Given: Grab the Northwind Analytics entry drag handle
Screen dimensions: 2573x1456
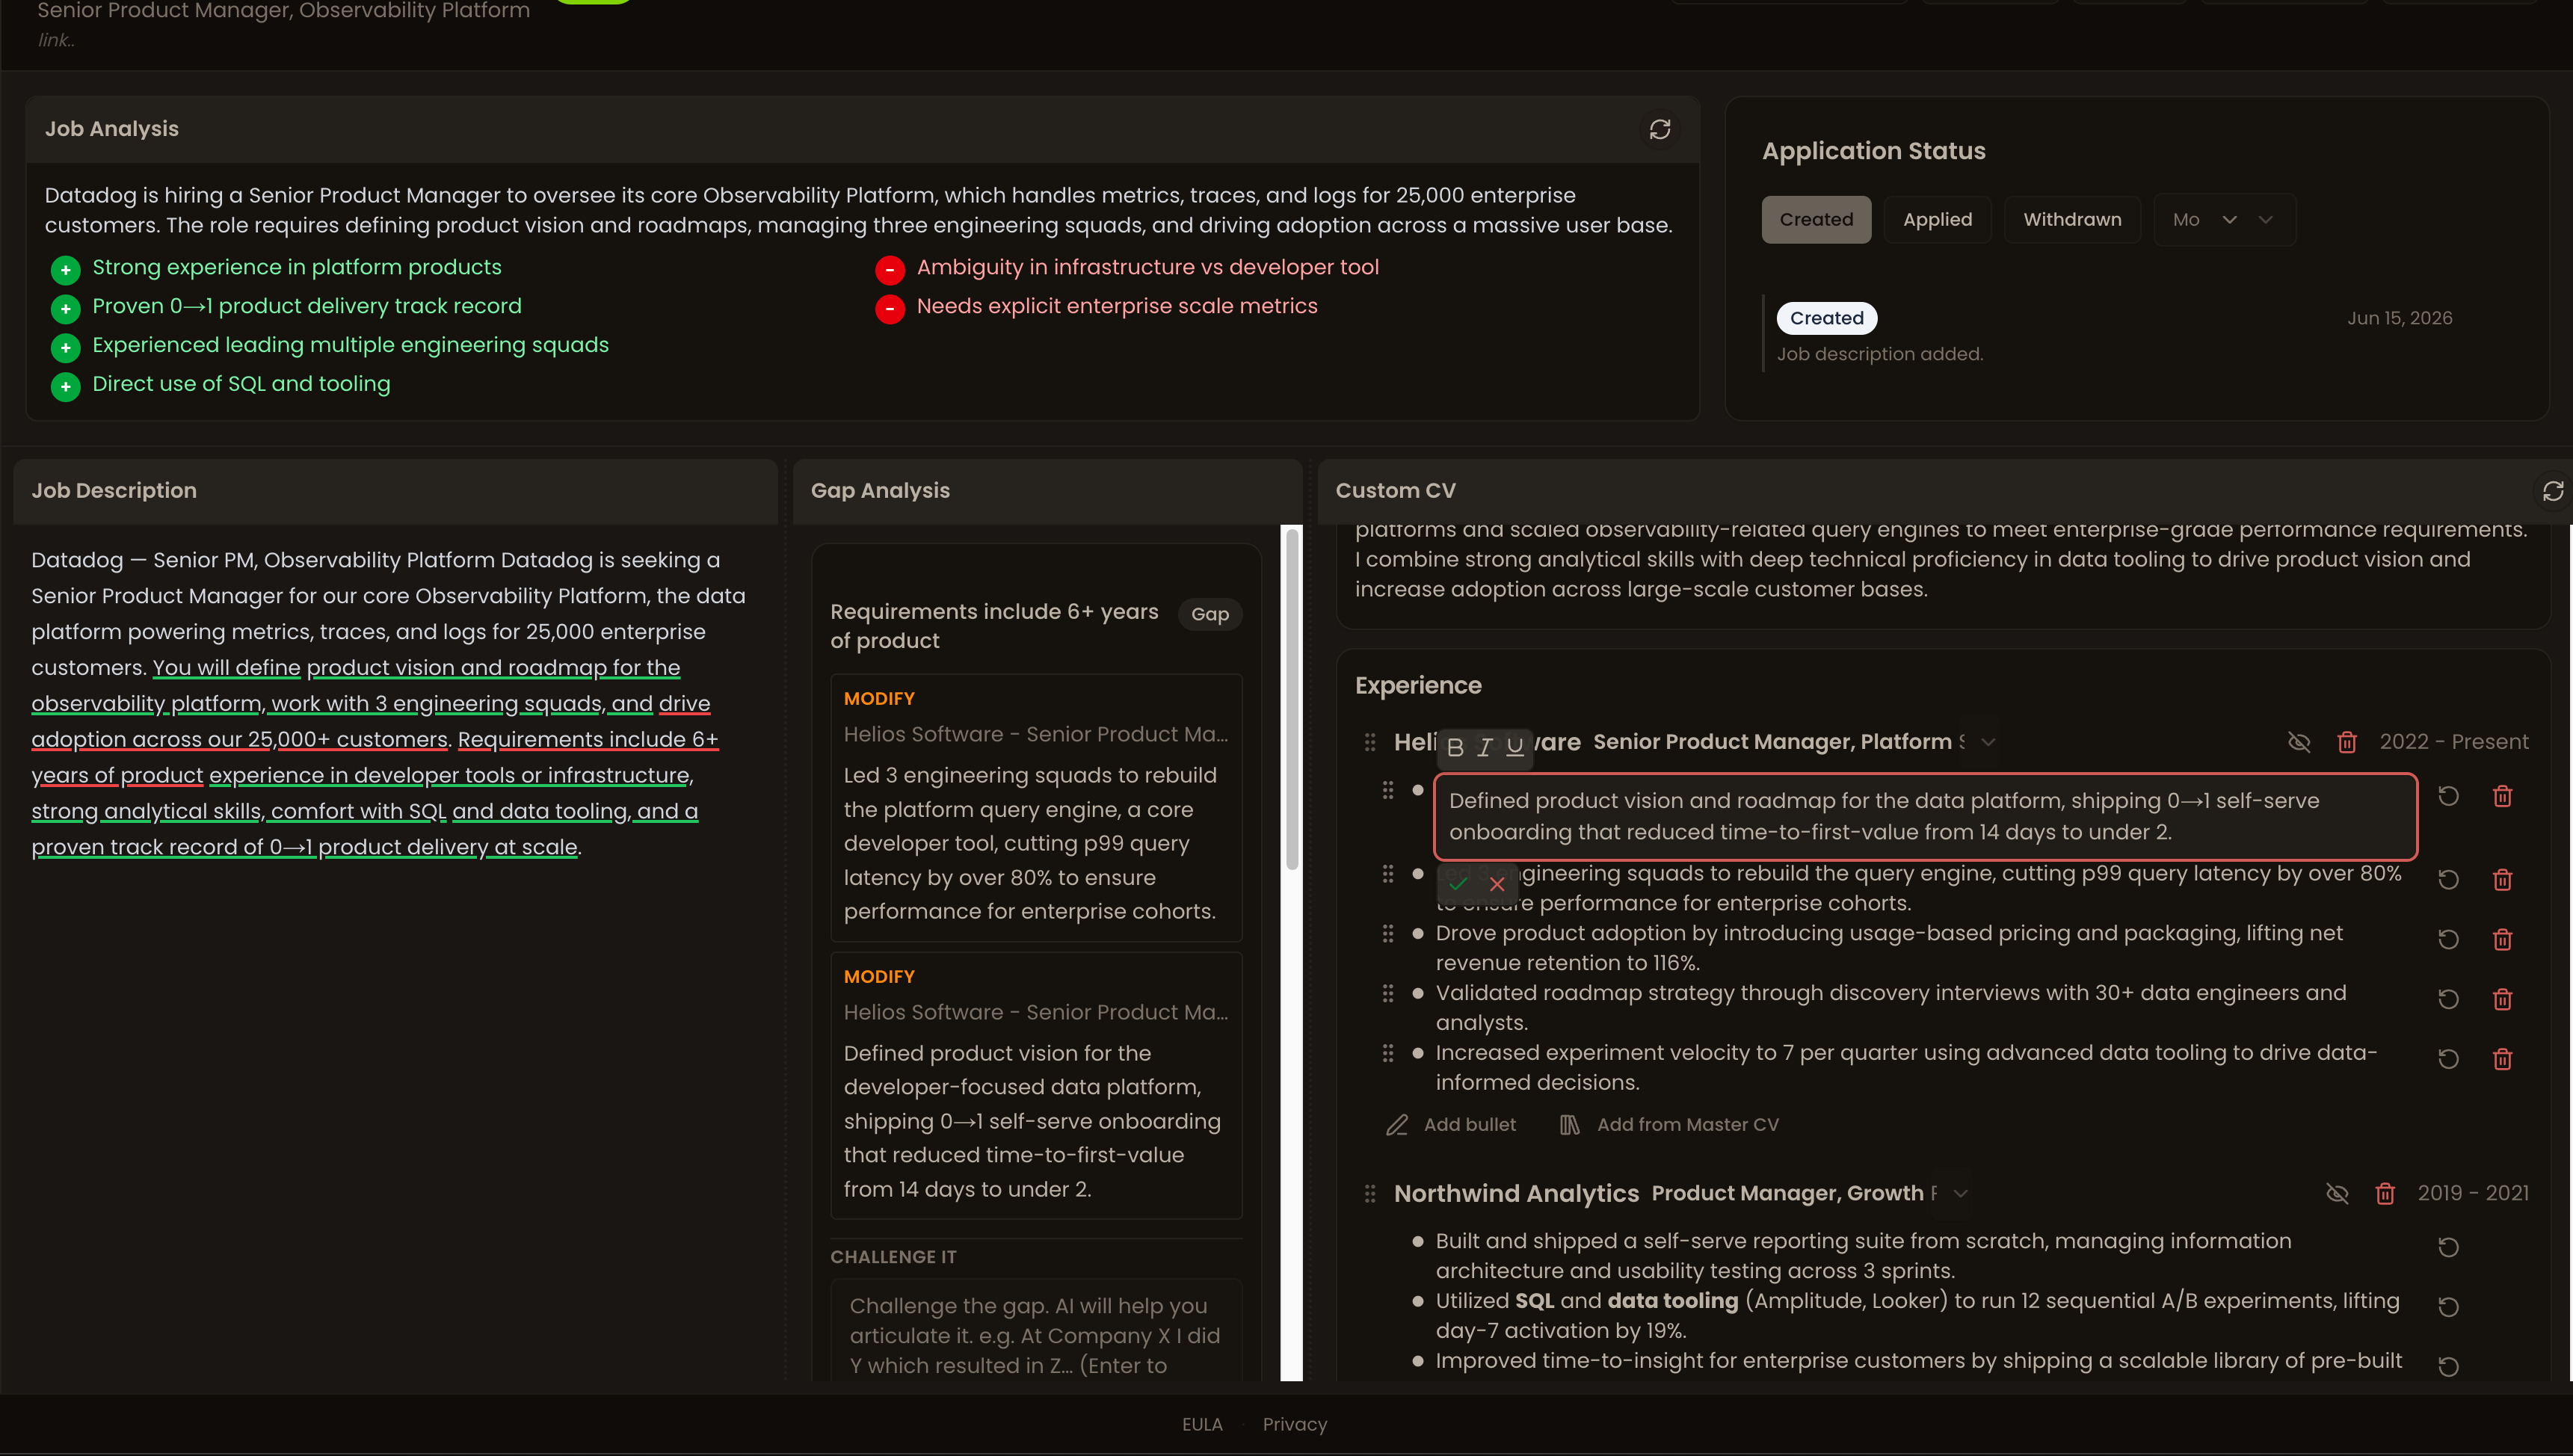Looking at the screenshot, I should click(1370, 1194).
